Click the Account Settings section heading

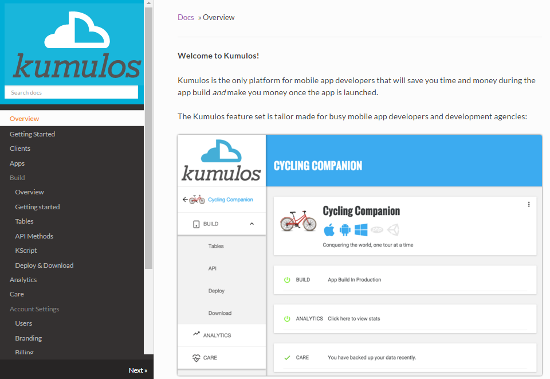pos(34,309)
